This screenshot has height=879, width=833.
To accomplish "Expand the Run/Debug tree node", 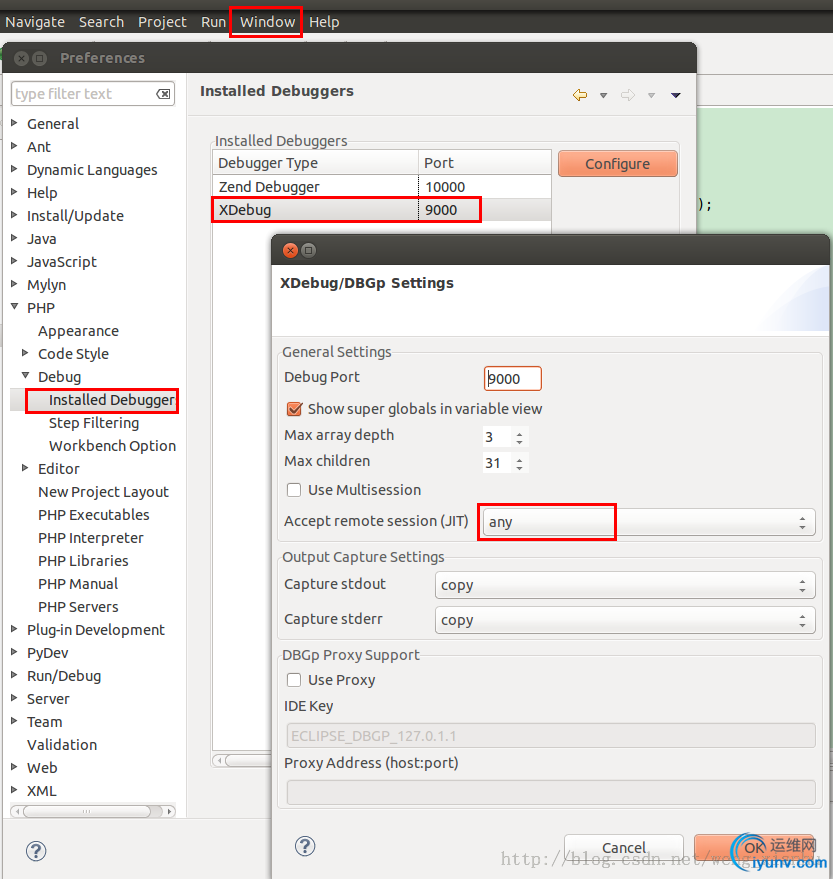I will coord(15,674).
